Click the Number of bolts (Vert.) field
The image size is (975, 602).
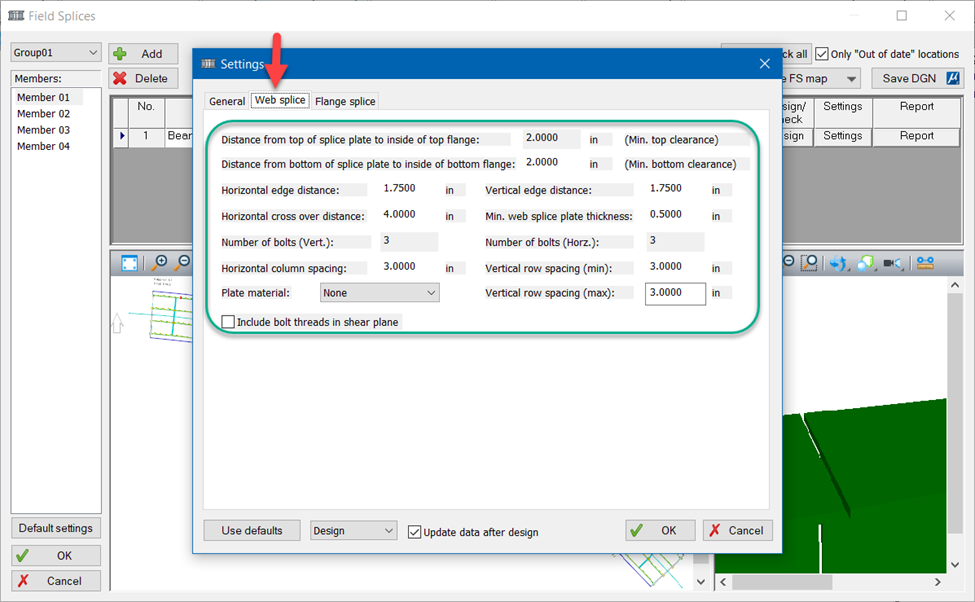click(x=409, y=241)
